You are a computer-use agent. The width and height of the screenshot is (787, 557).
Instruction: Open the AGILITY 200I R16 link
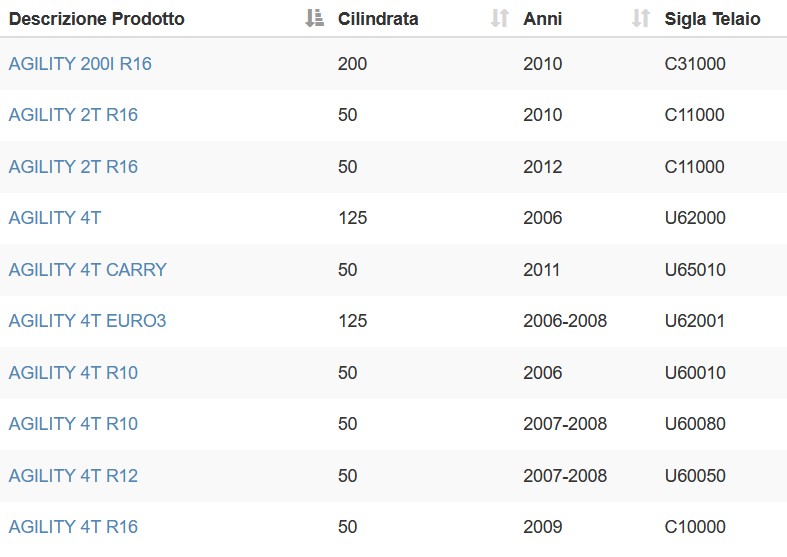[x=80, y=64]
